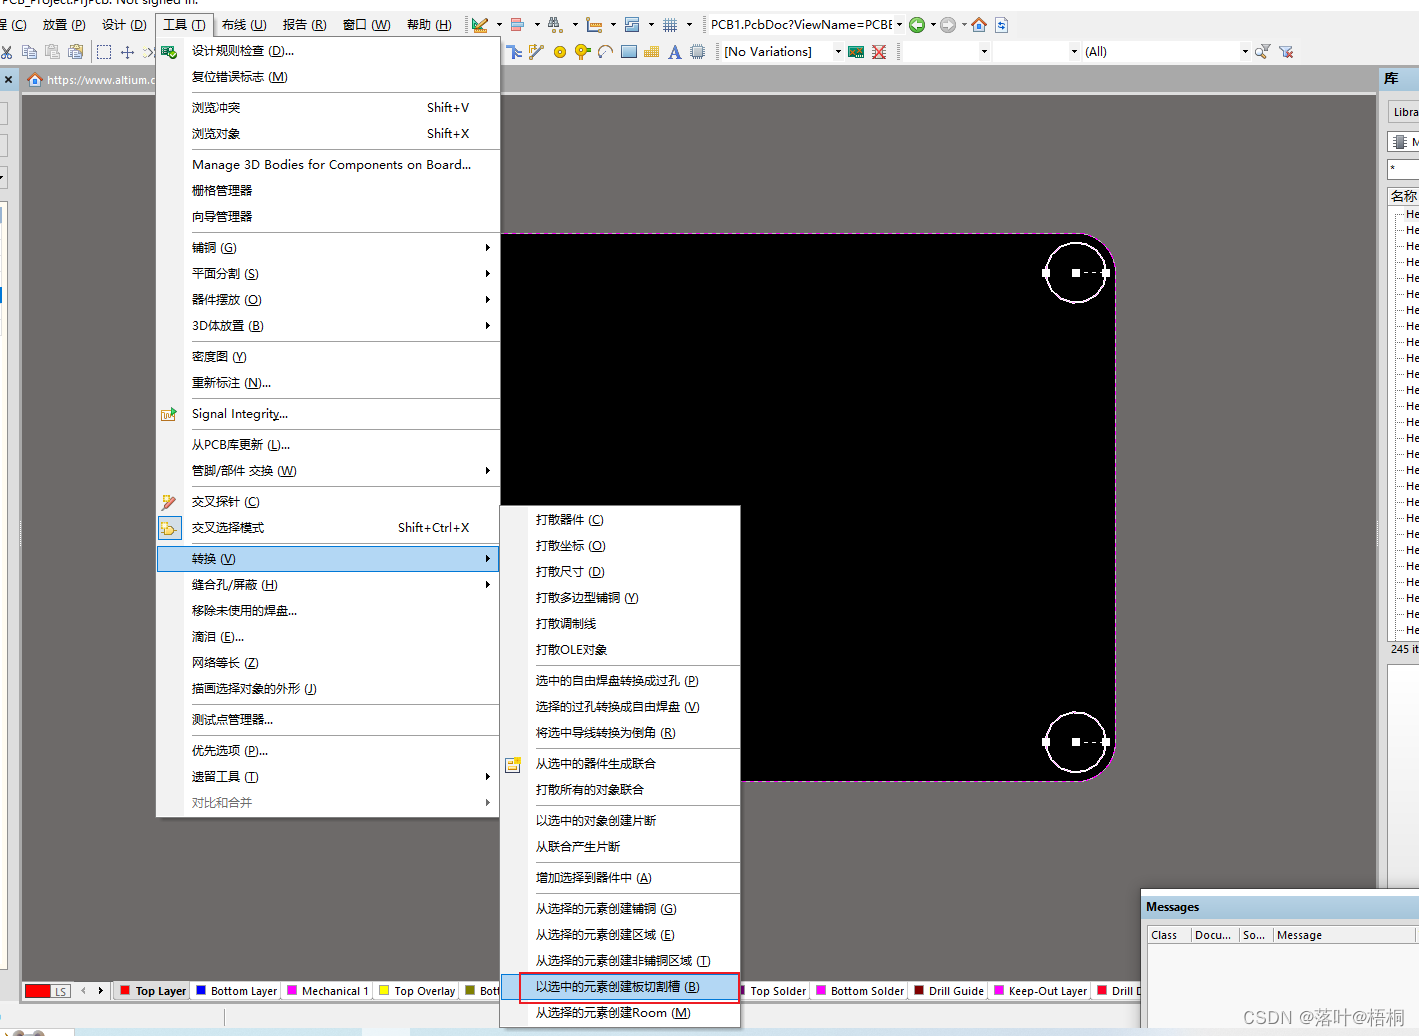Click the layer tabs scroll right arrow
The height and width of the screenshot is (1036, 1419).
(101, 991)
